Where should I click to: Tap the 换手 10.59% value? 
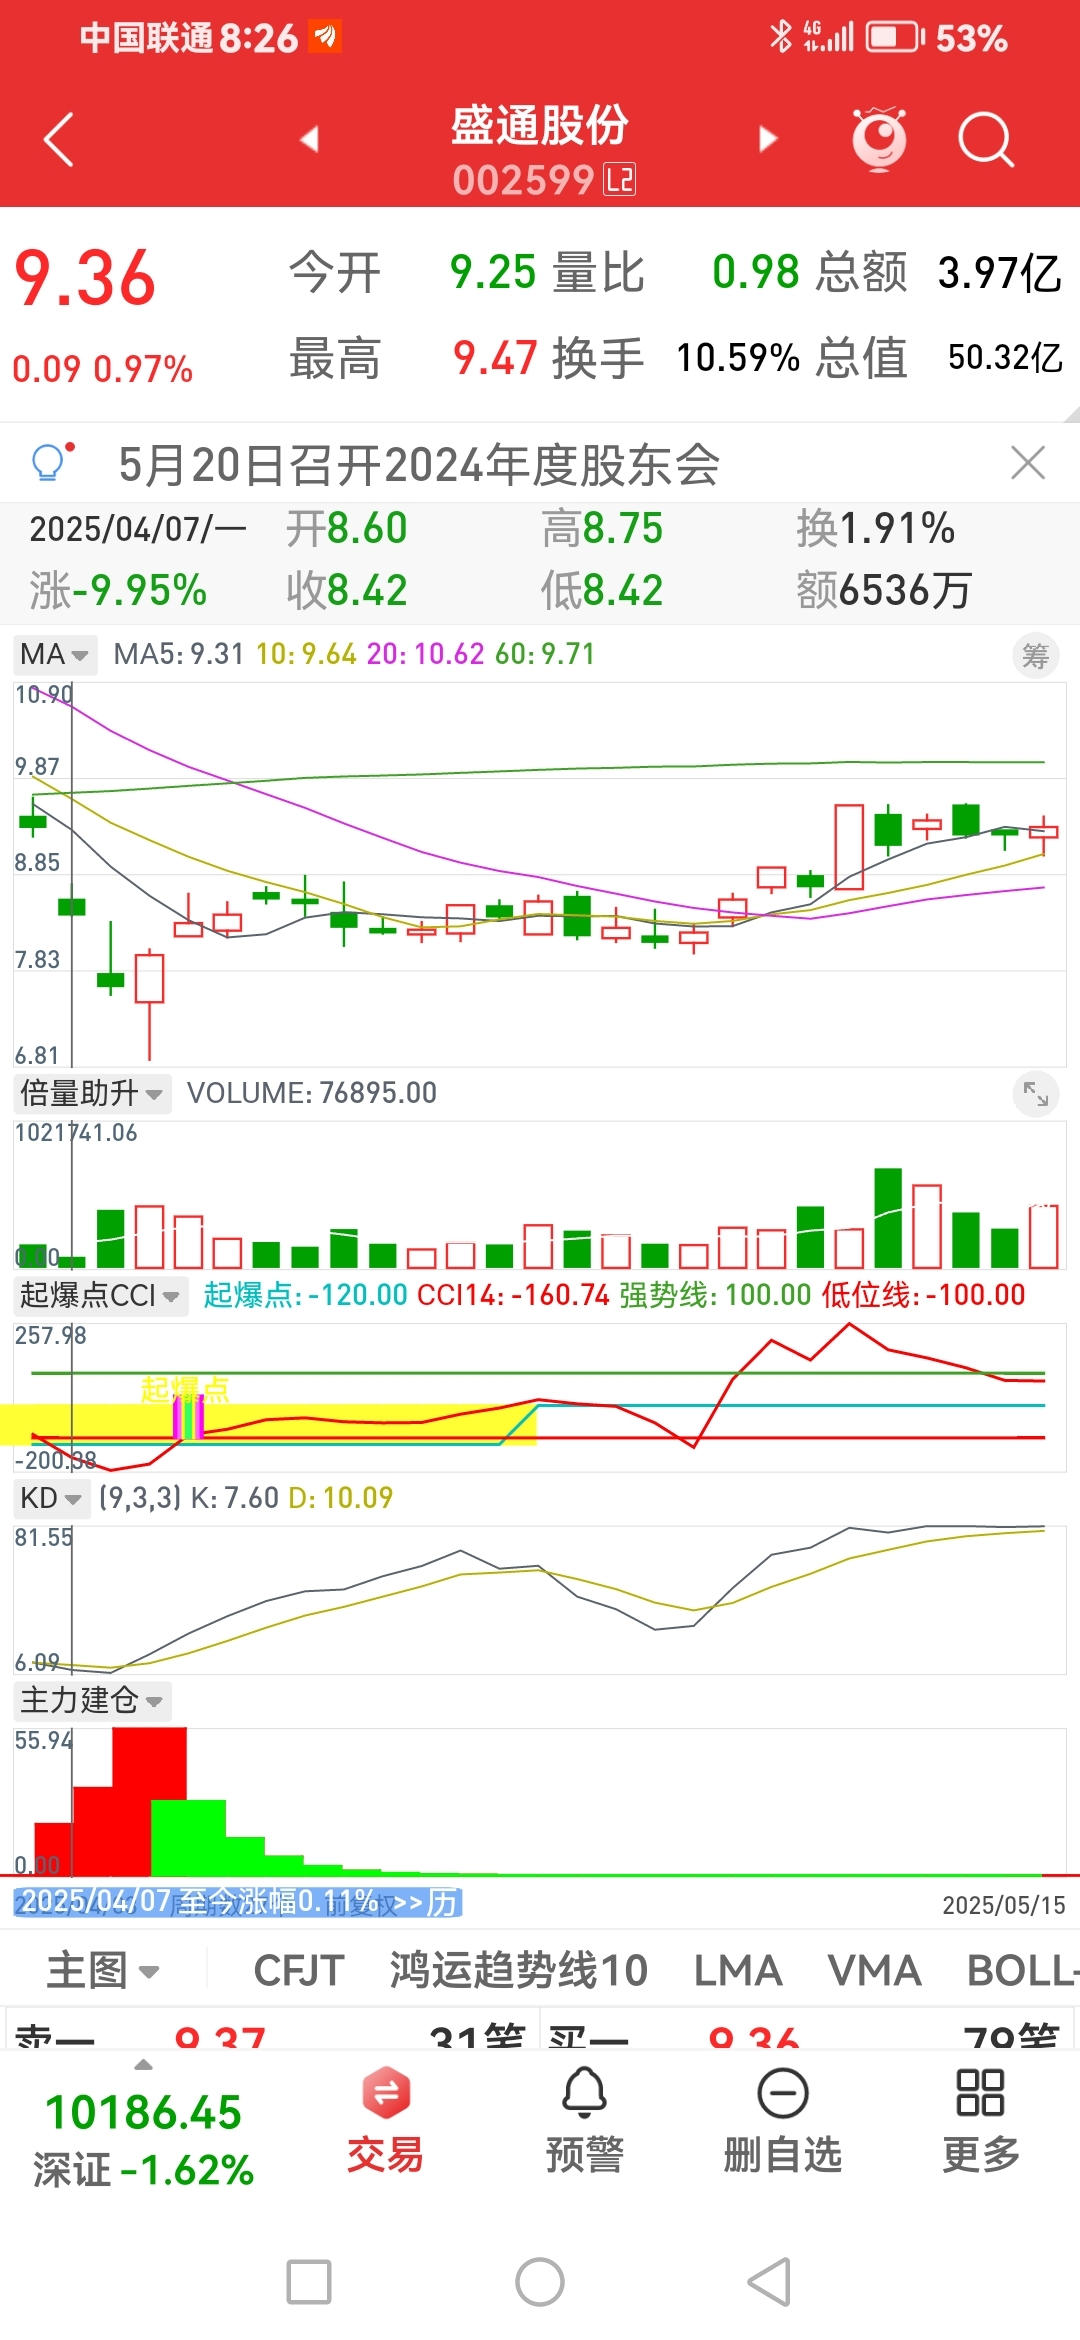pyautogui.click(x=738, y=357)
